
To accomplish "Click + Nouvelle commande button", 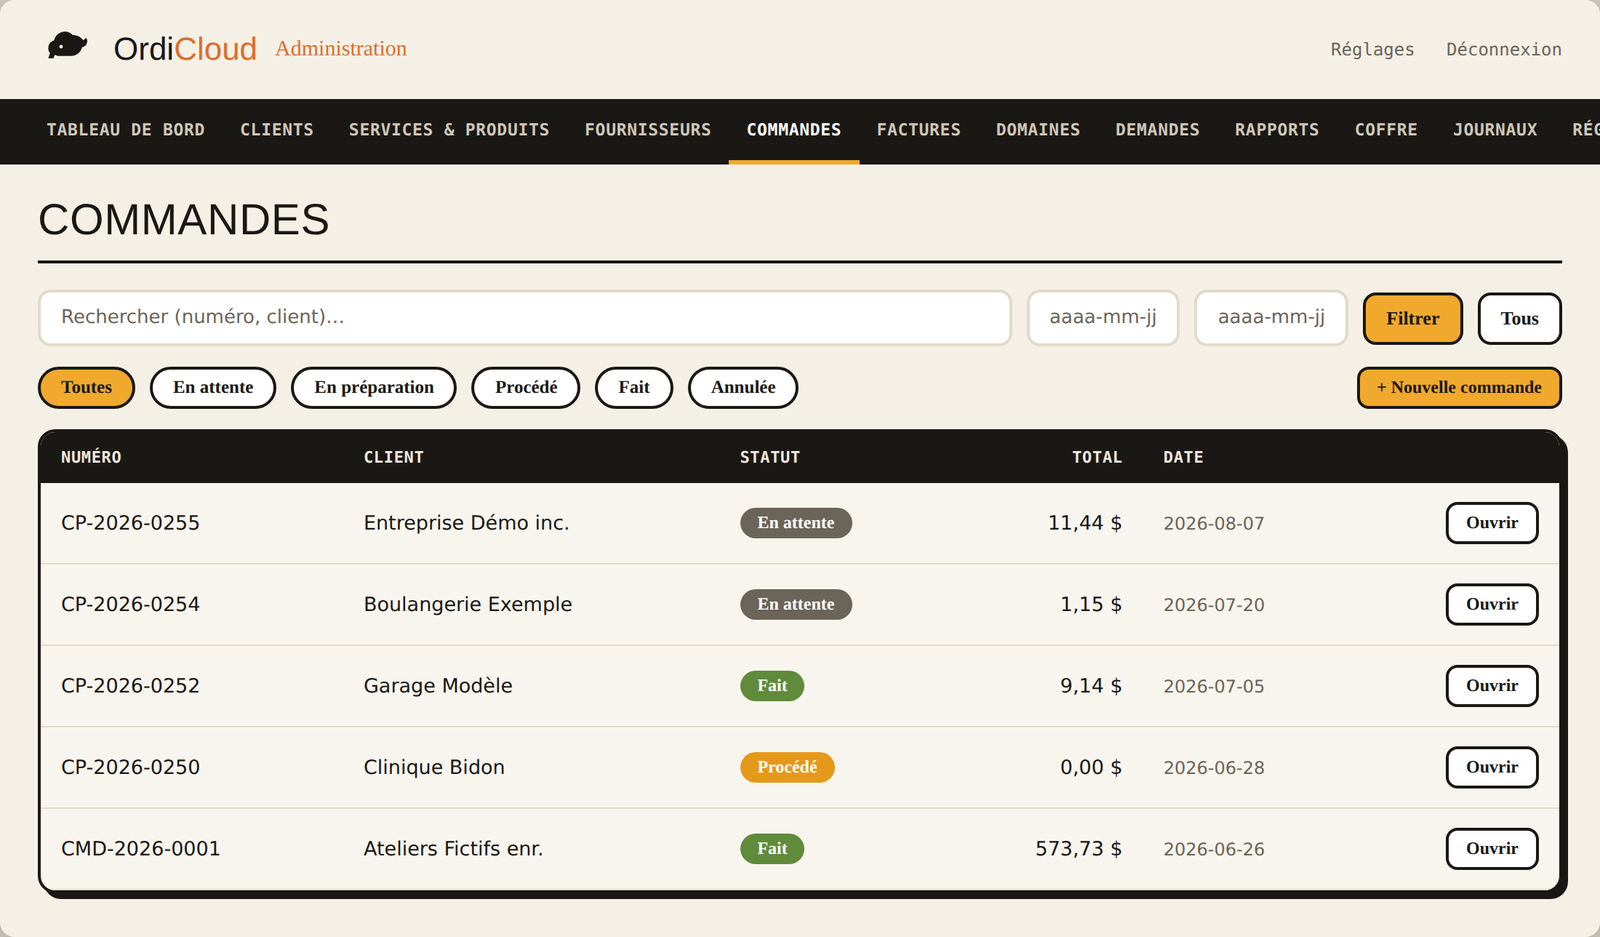I will [1459, 388].
